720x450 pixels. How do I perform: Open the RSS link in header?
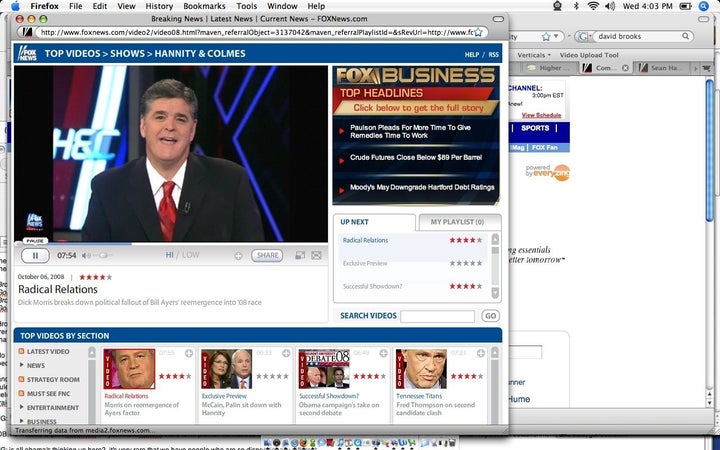pyautogui.click(x=494, y=54)
